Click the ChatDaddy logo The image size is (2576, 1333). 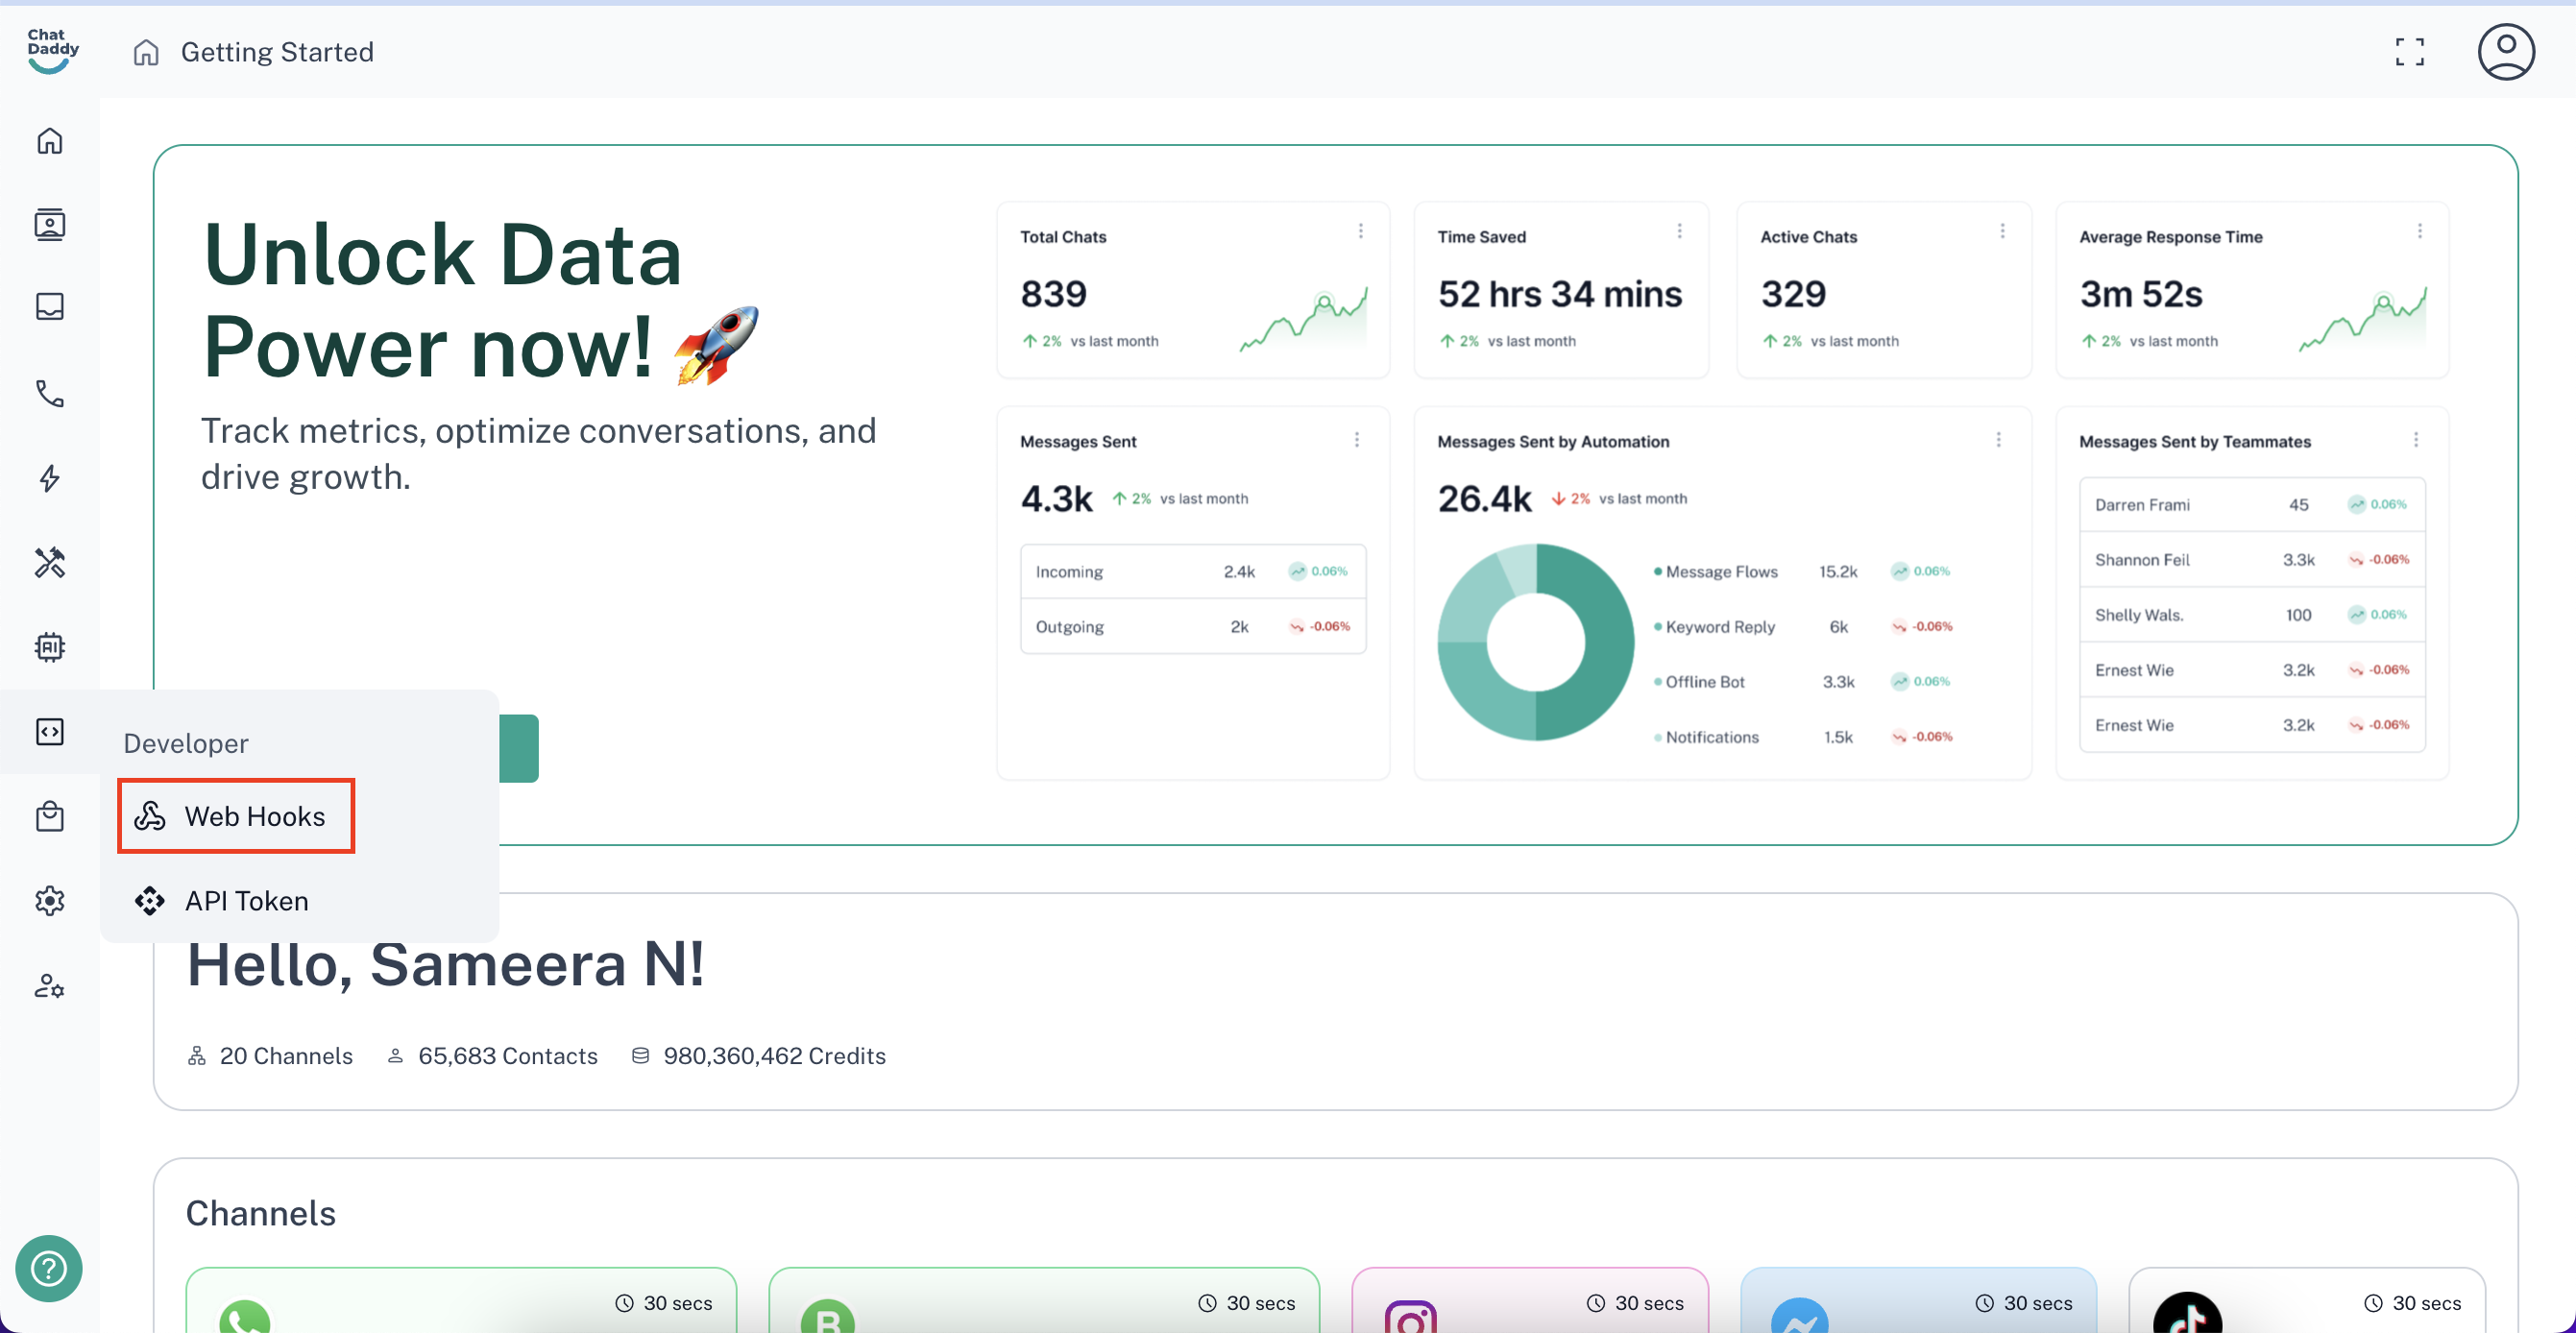point(52,50)
